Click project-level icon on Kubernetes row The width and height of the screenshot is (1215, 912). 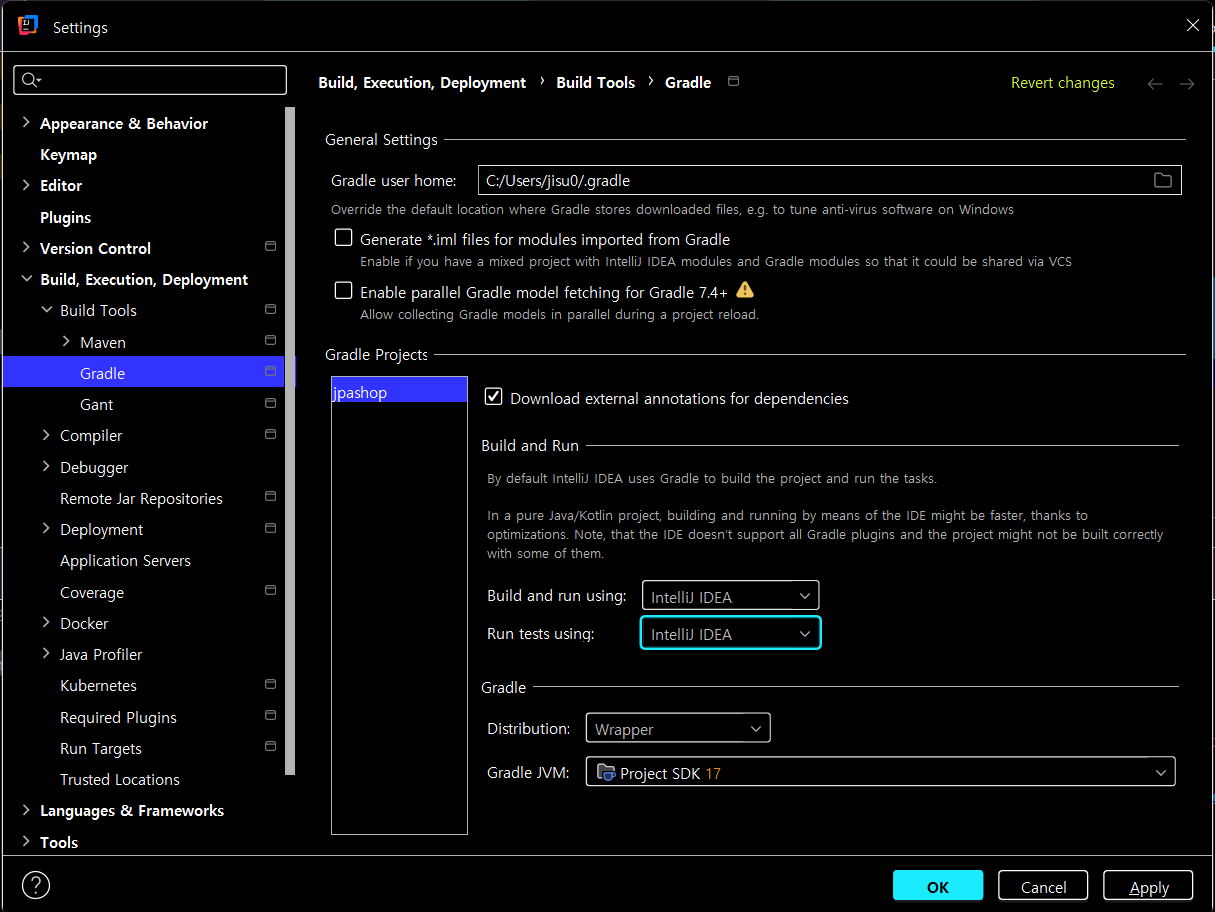[270, 684]
